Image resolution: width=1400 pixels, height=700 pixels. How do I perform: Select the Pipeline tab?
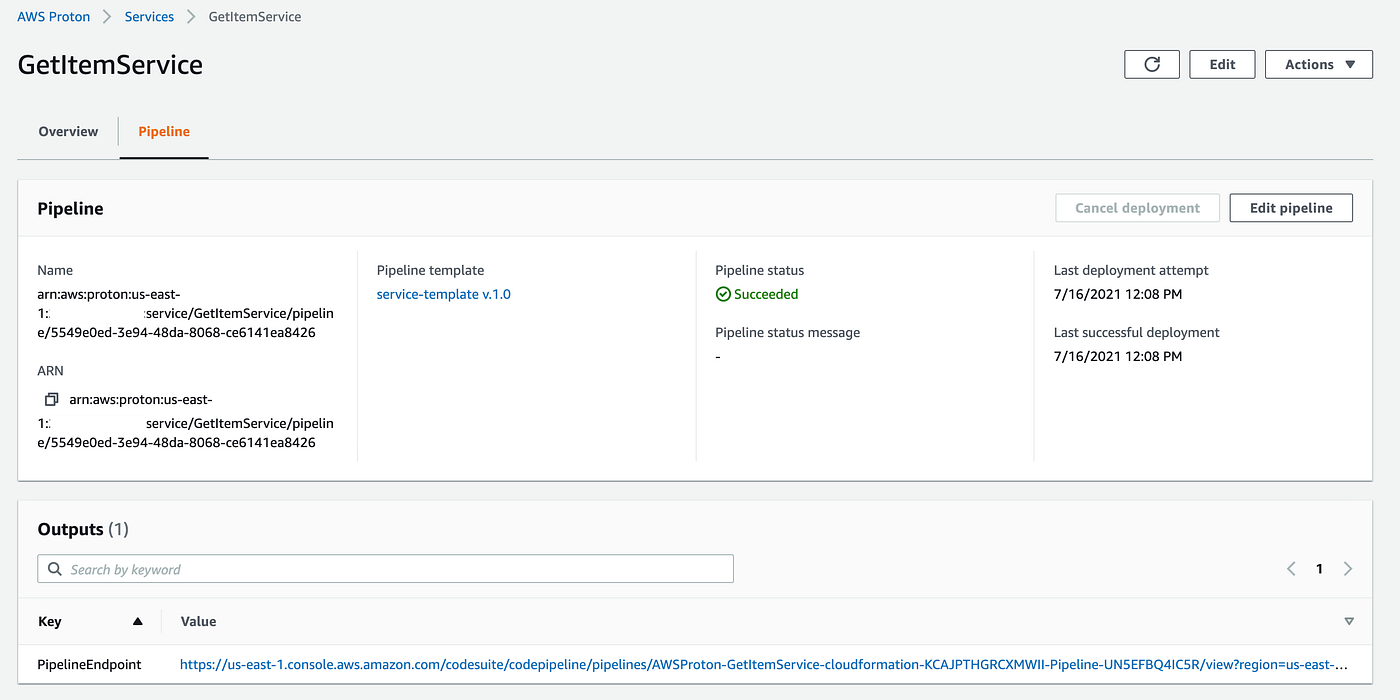(x=163, y=131)
